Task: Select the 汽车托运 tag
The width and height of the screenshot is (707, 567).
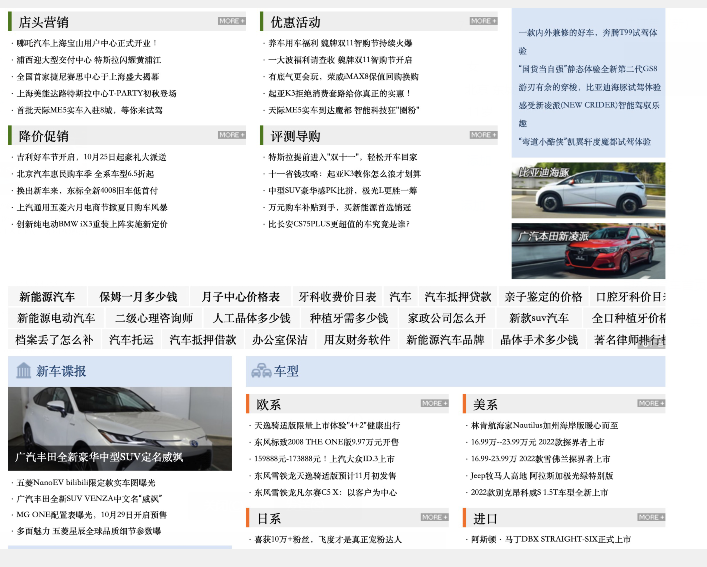Action: [131, 339]
